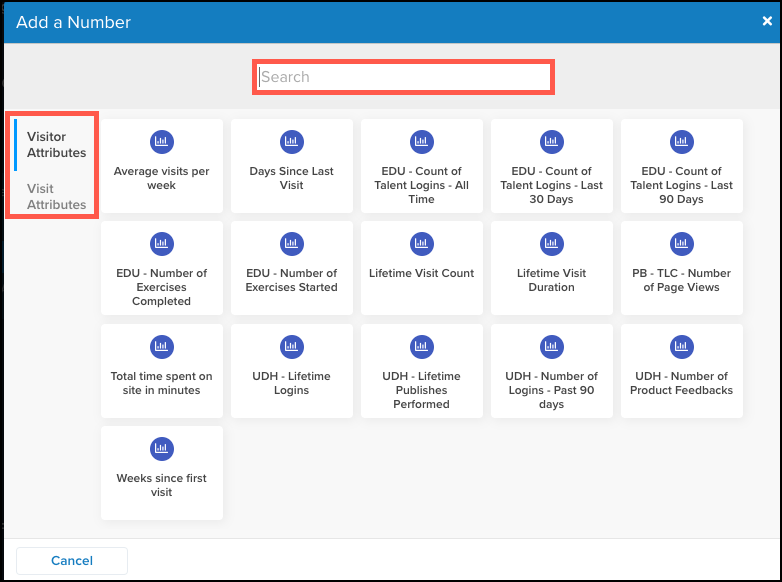Select the Days Since Last Visit icon

click(291, 142)
